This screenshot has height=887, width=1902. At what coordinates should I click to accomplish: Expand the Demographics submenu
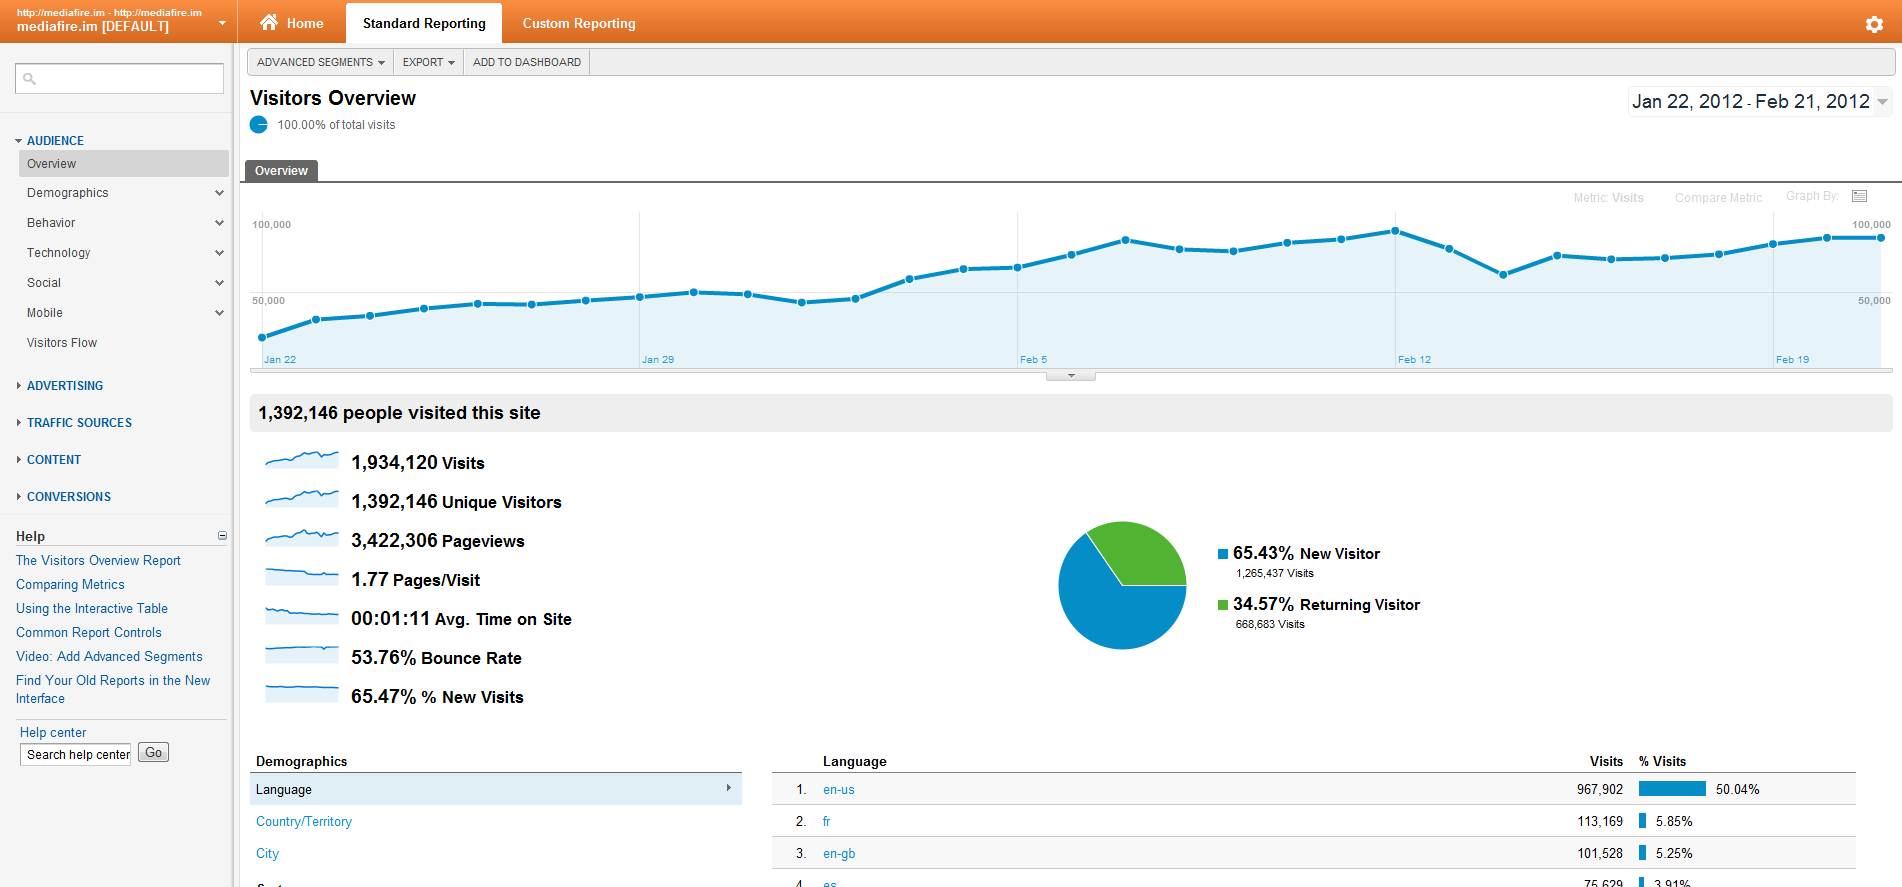click(219, 193)
